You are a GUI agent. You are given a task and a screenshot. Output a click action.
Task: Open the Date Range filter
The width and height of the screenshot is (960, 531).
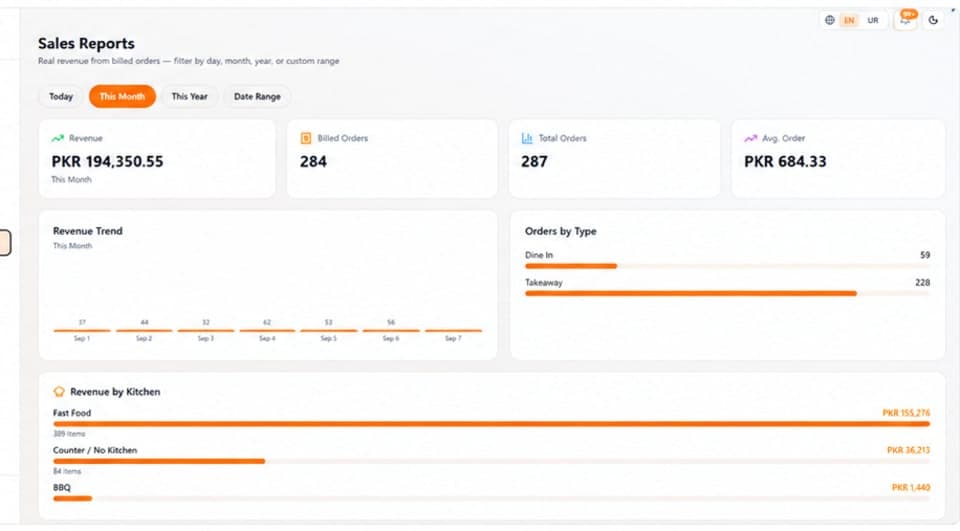pos(257,97)
